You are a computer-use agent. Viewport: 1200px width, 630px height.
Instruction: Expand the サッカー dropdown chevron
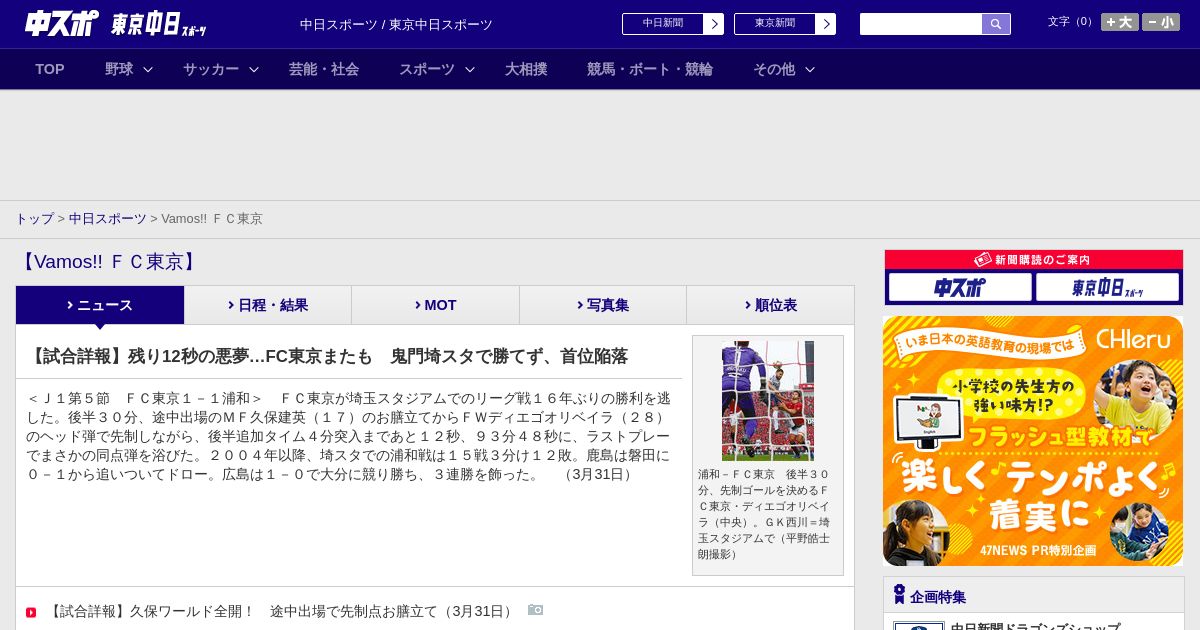[x=254, y=69]
